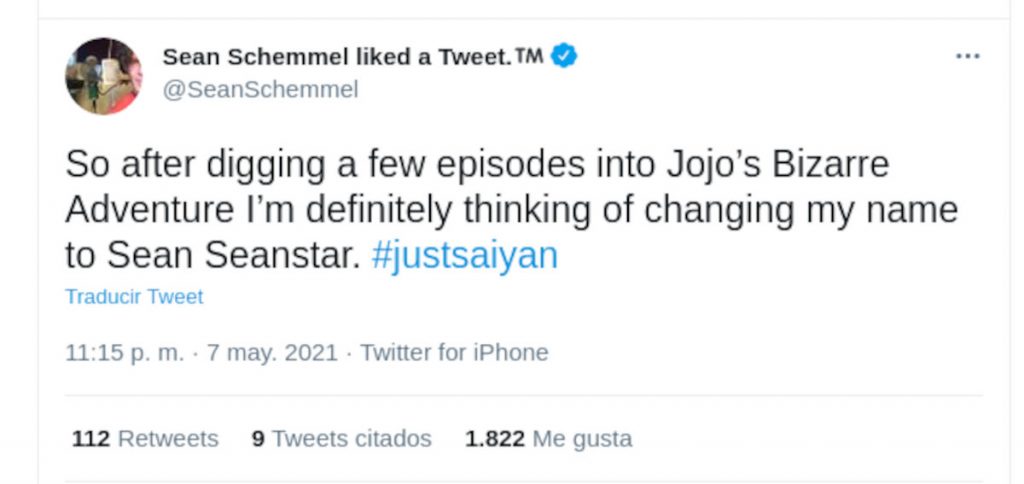The width and height of the screenshot is (1024, 484).
Task: Click the tweet text mentioning Jojo's Bizarre Adventure
Action: coord(477,164)
